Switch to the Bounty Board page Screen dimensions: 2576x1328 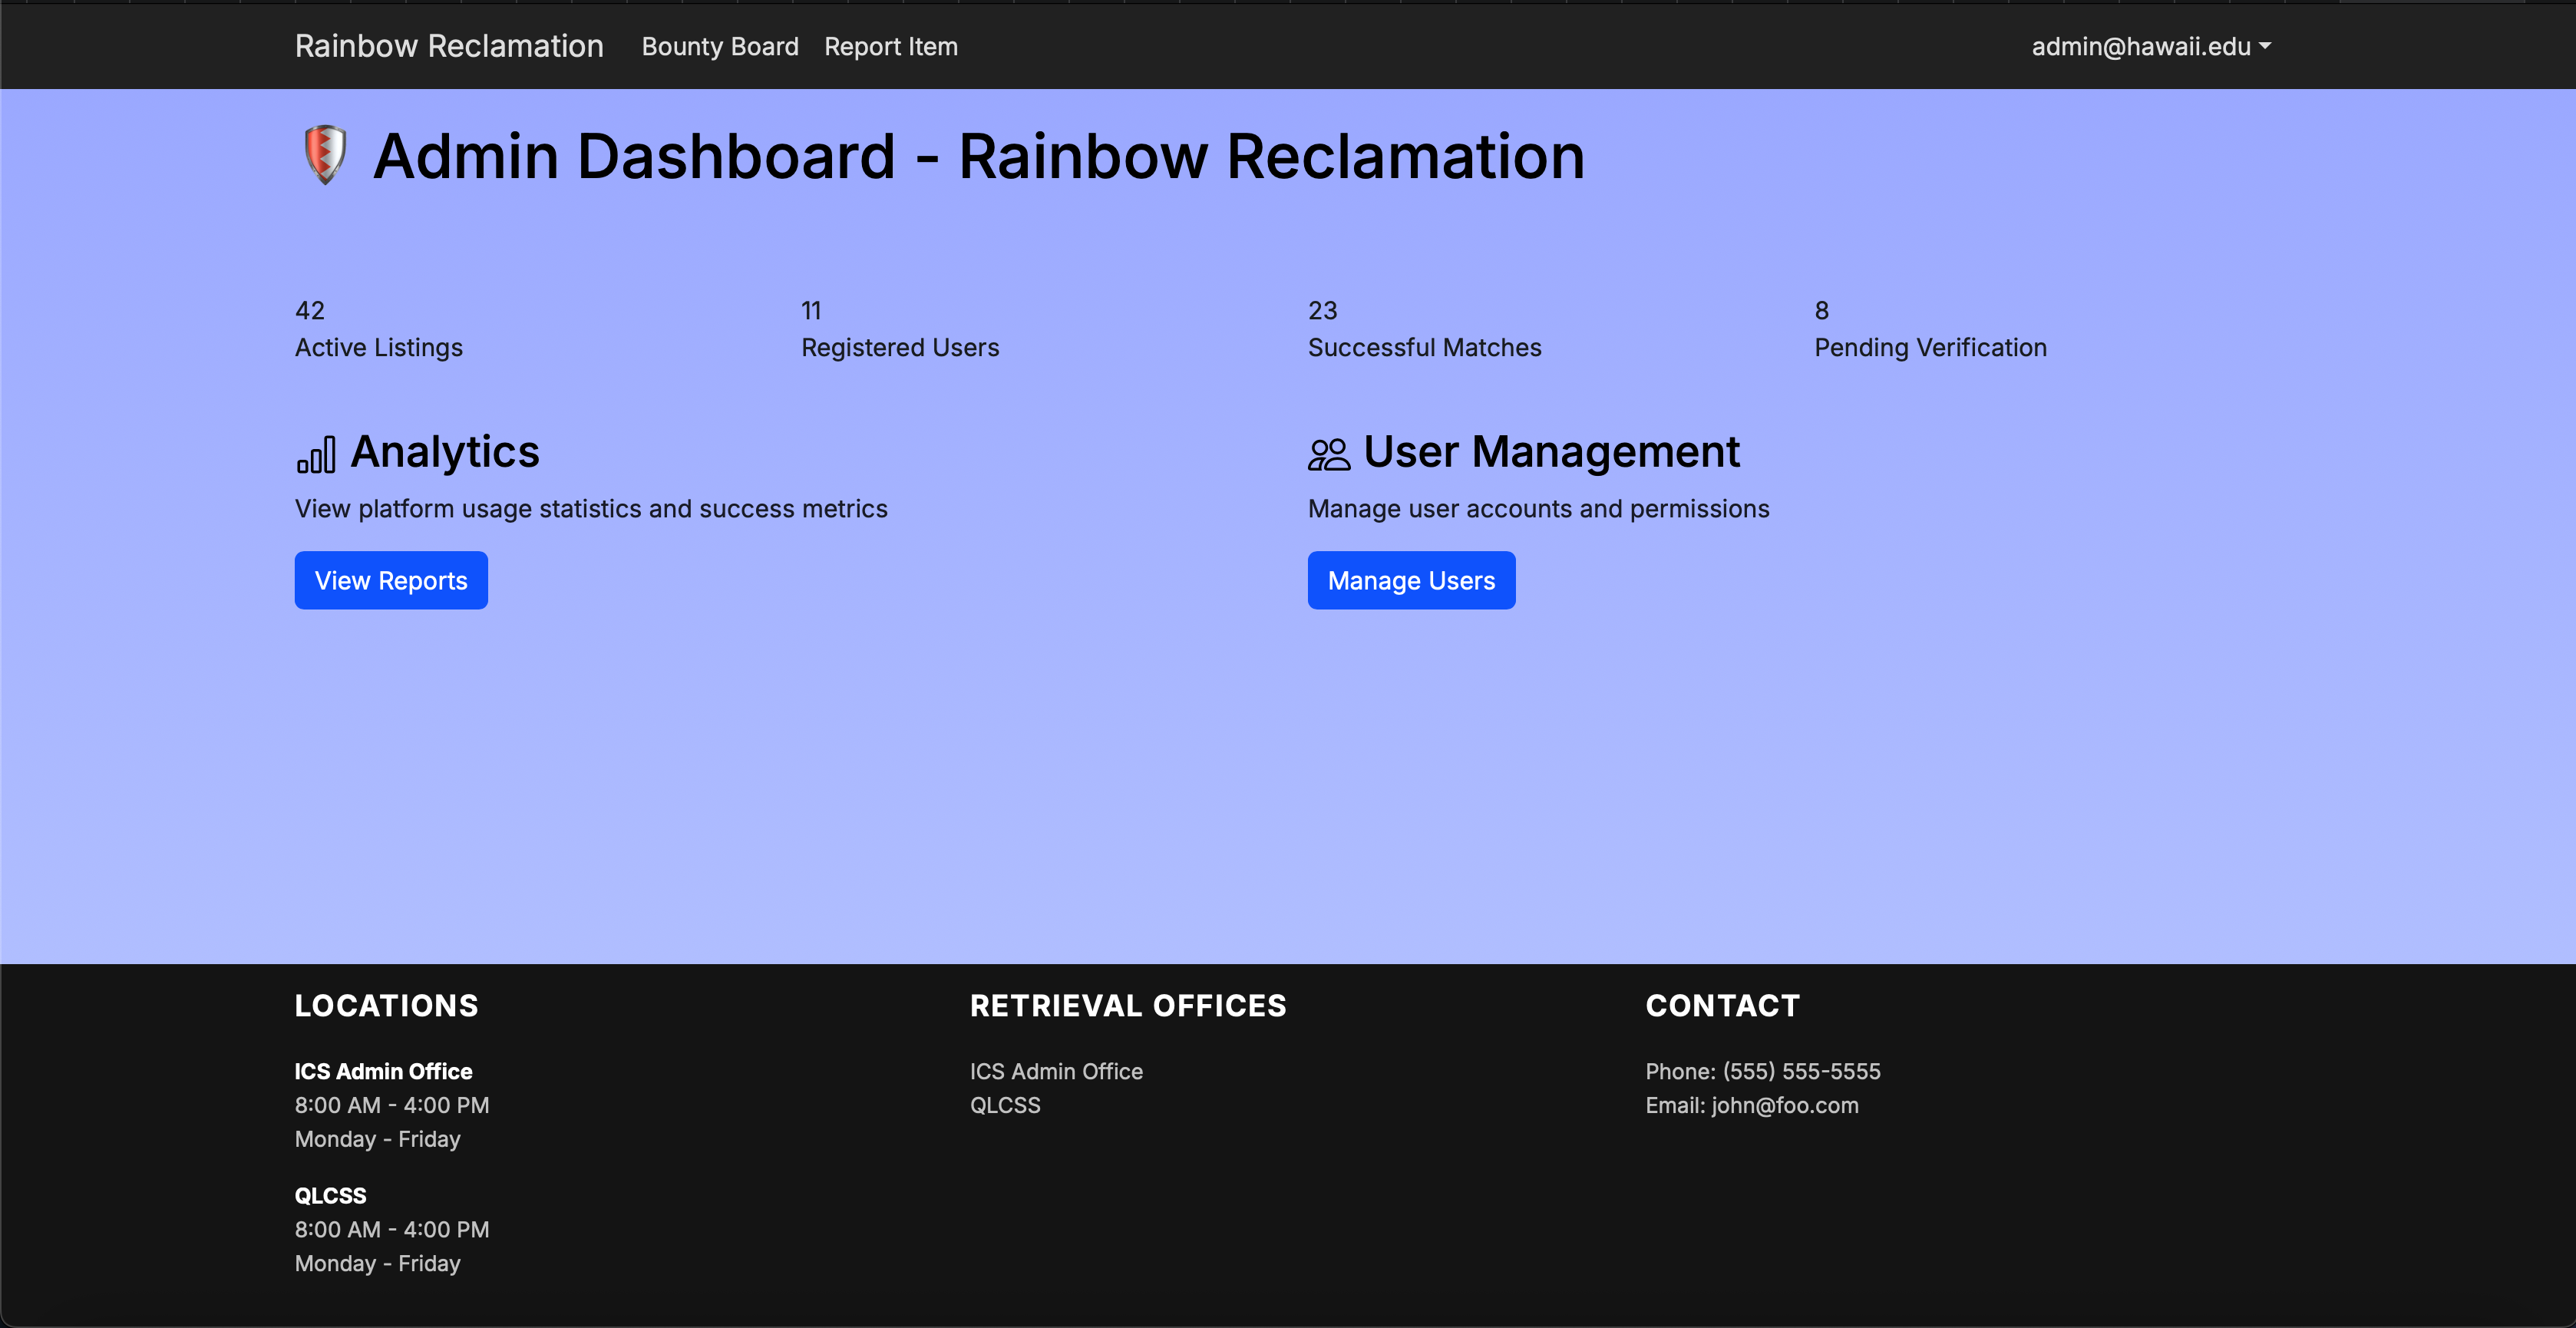point(719,46)
